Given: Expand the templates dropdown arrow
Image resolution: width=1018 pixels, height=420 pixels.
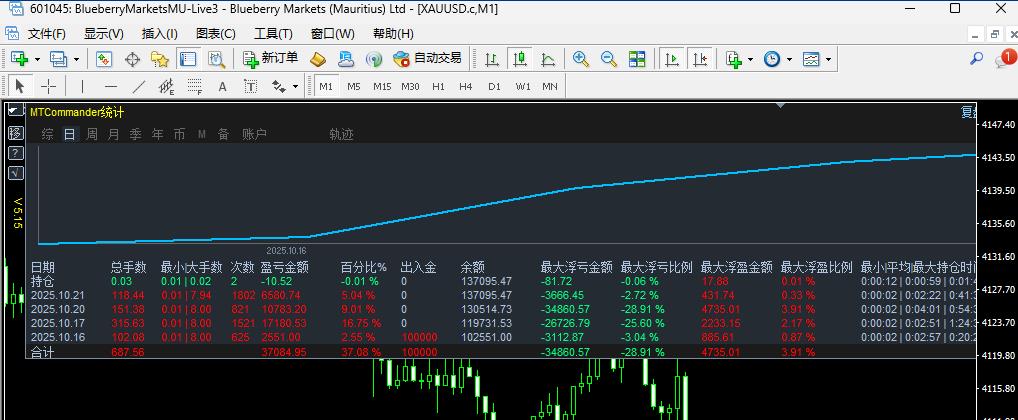Looking at the screenshot, I should click(x=828, y=60).
